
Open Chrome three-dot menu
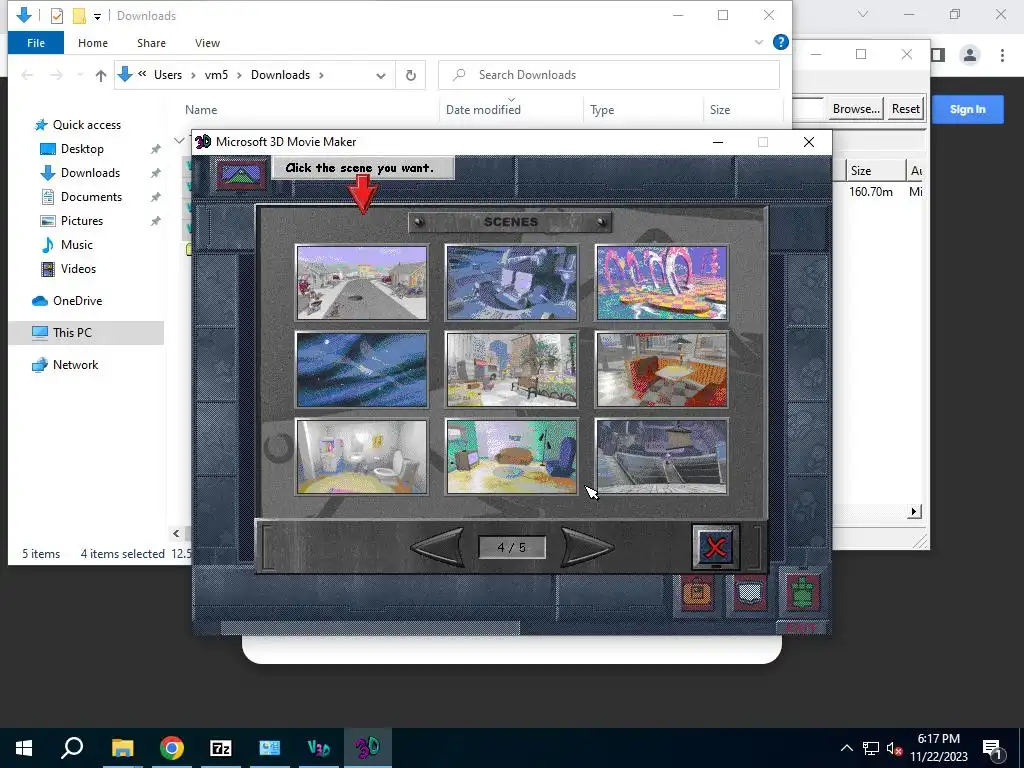pyautogui.click(x=1002, y=55)
